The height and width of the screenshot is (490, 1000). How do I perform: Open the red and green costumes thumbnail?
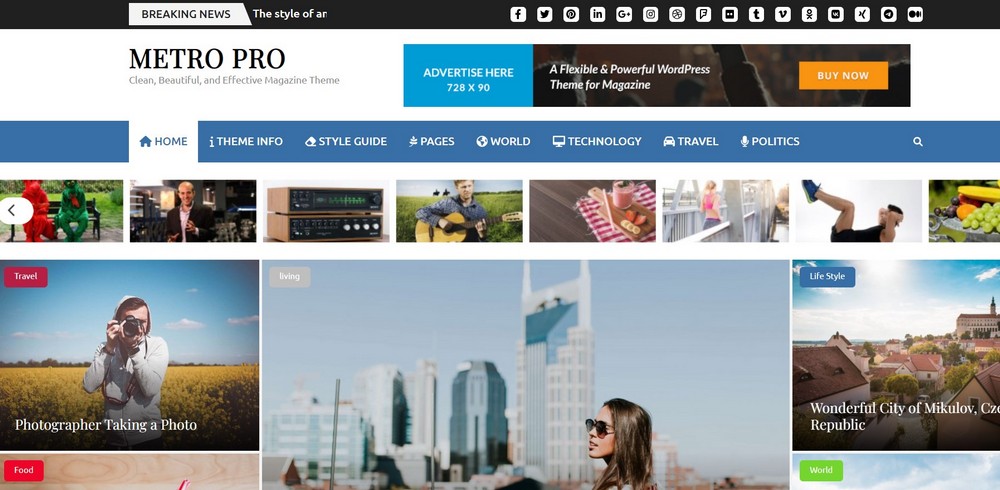61,211
